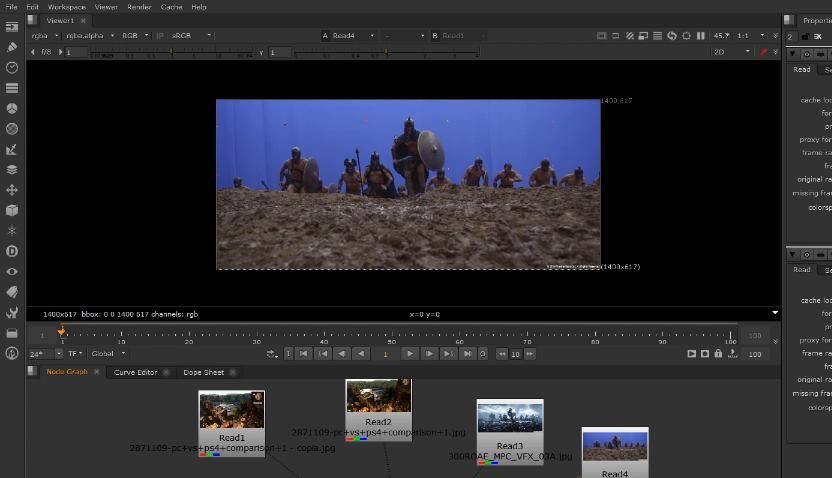This screenshot has width=832, height=478.
Task: Switch to the Curve Editor tab
Action: [135, 372]
